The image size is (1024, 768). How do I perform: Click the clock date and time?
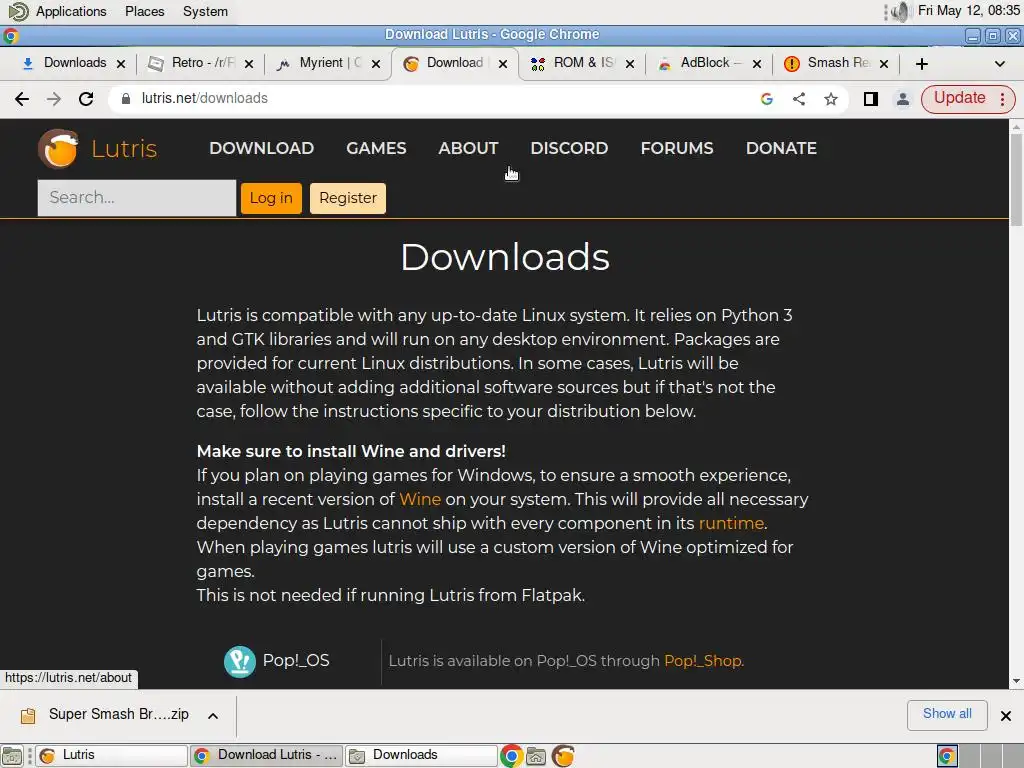[x=968, y=11]
